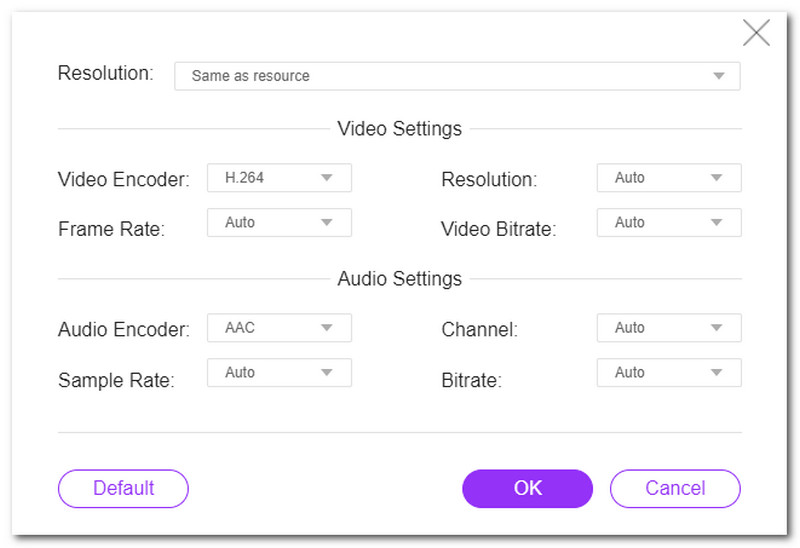
Task: Click the 'Audio Settings' section heading
Action: click(x=399, y=279)
